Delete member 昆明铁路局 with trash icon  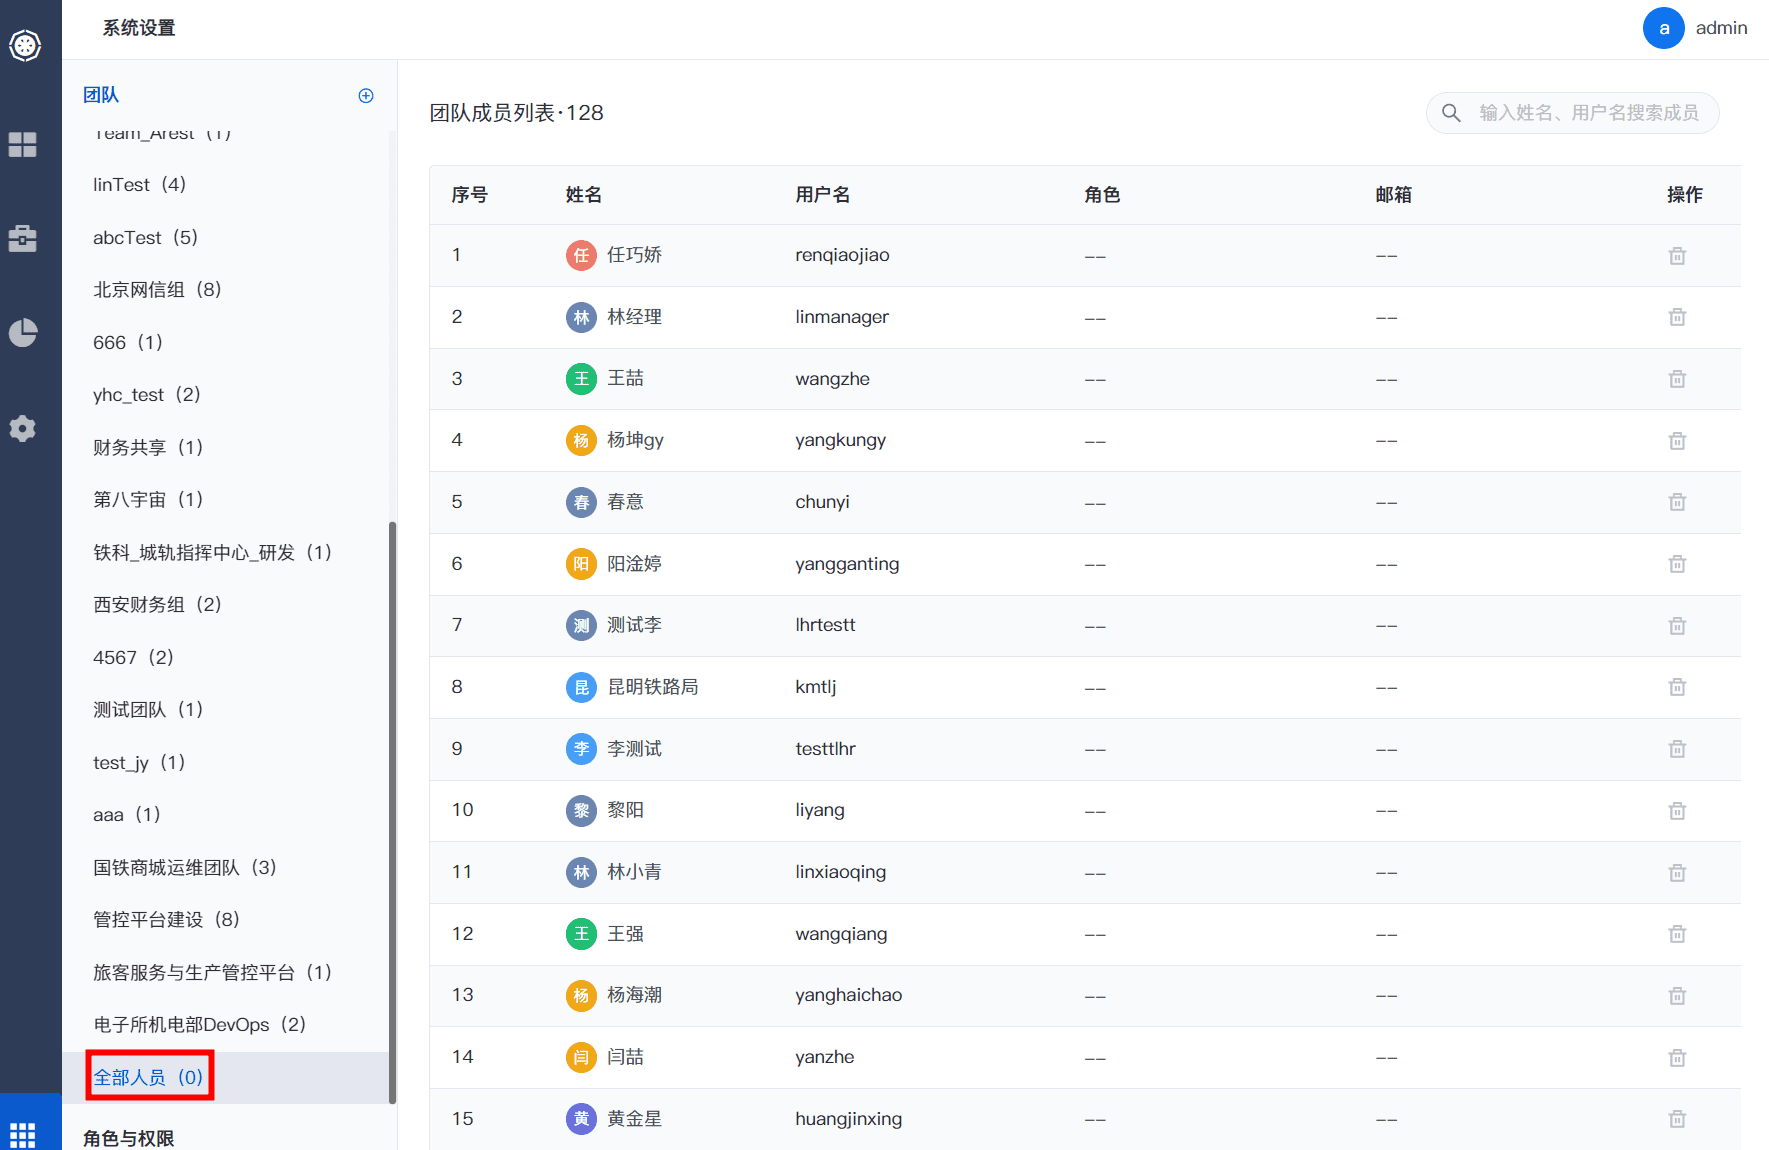coord(1678,687)
